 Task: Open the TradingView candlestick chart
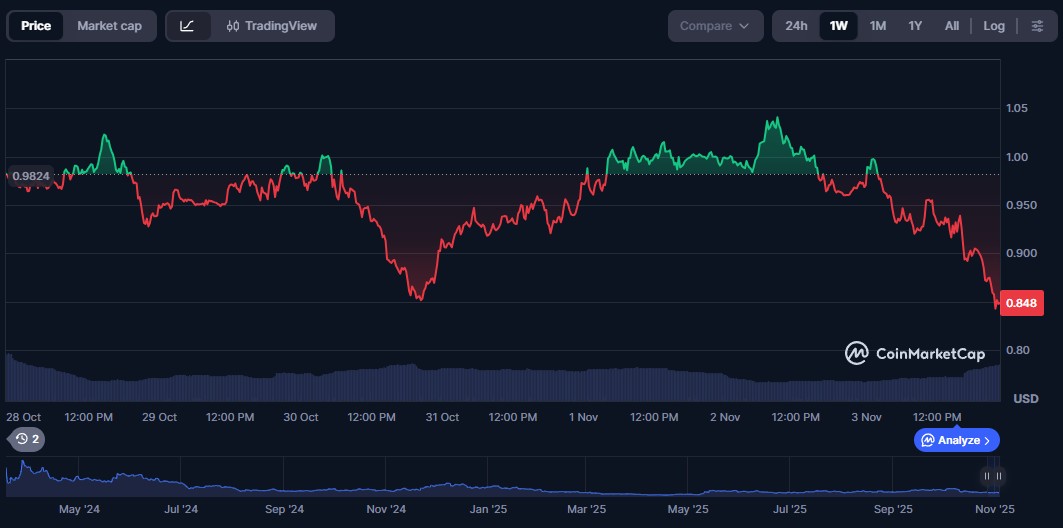[271, 26]
